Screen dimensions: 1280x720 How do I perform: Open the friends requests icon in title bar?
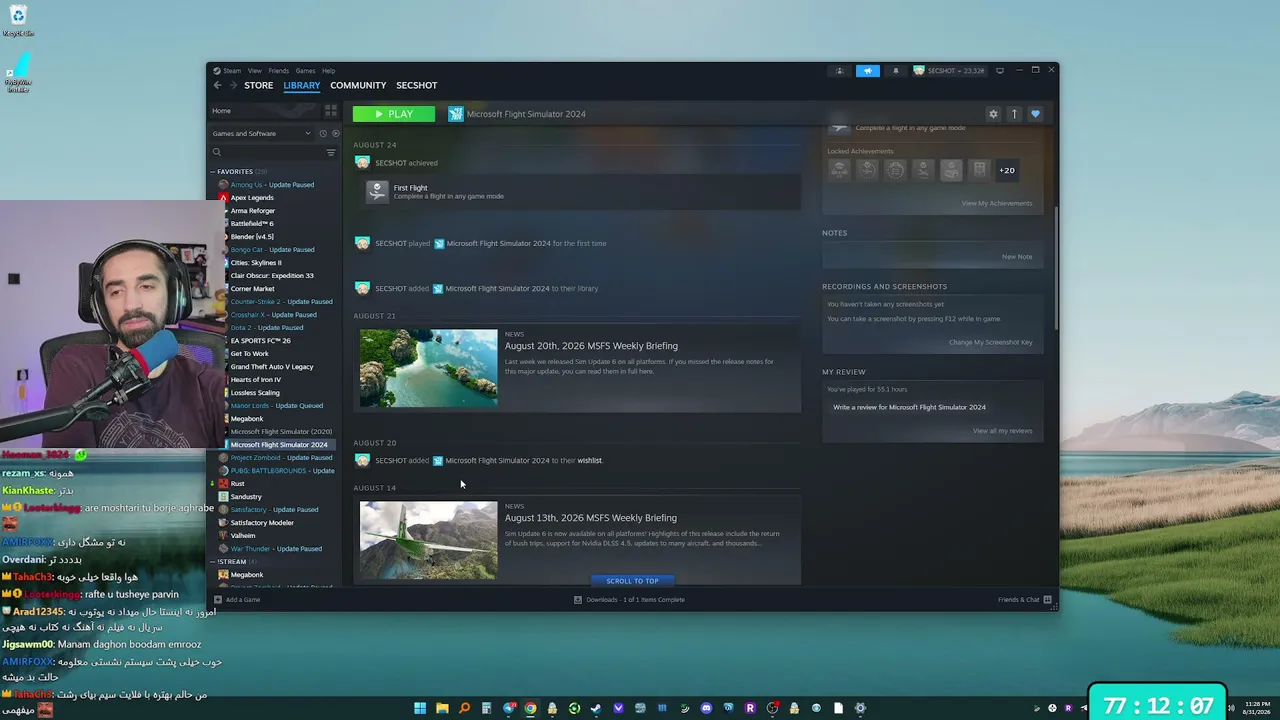(840, 71)
